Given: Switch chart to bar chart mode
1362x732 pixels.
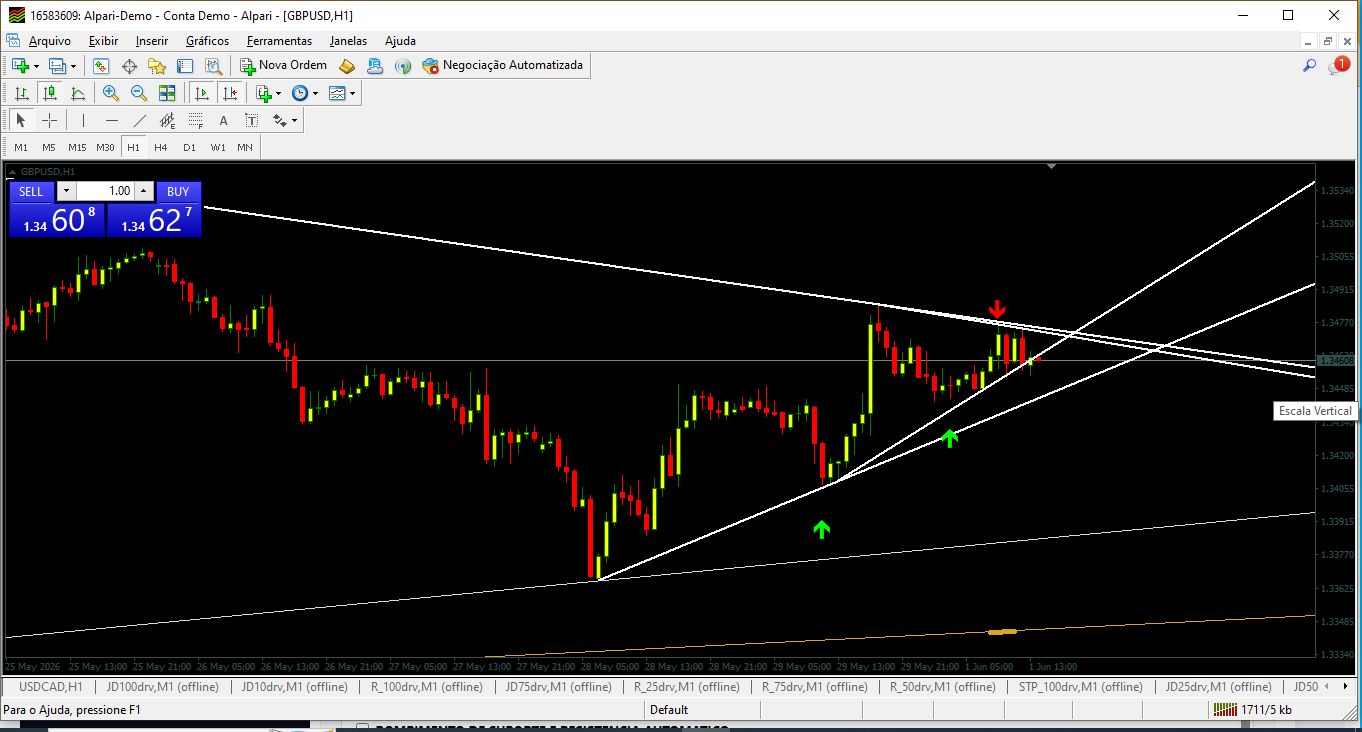Looking at the screenshot, I should [x=21, y=93].
